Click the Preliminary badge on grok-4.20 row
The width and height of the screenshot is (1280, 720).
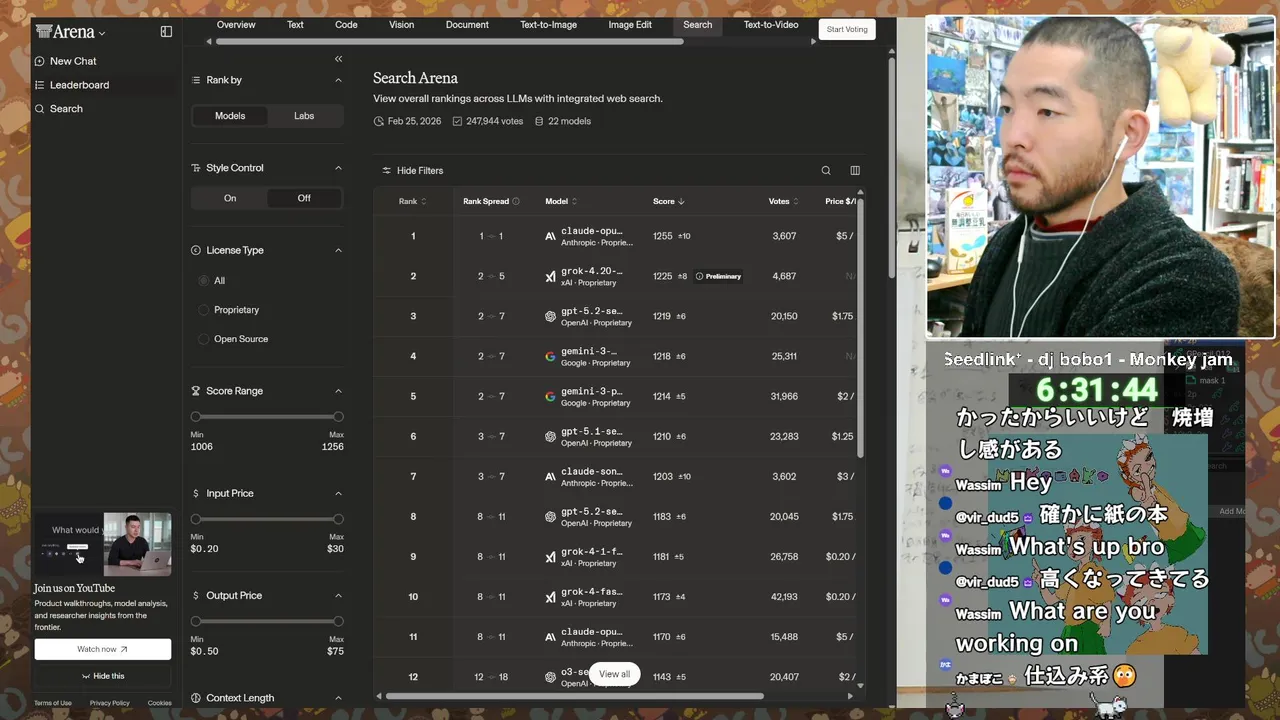click(x=718, y=276)
